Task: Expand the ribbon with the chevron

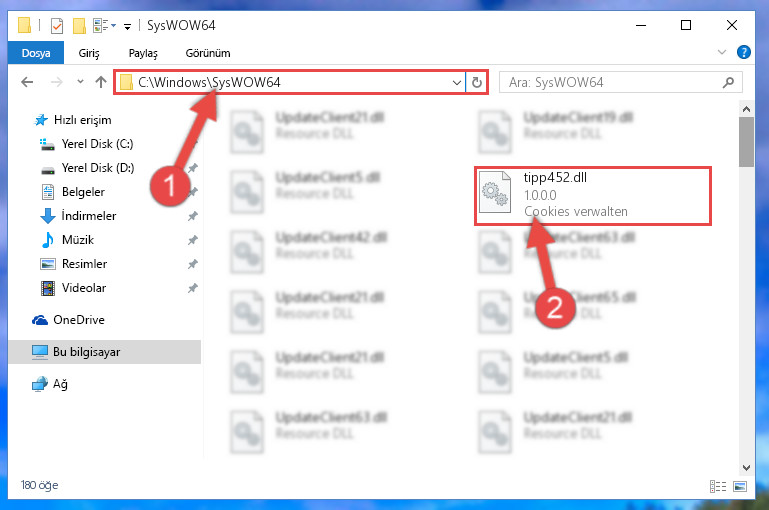Action: [721, 52]
